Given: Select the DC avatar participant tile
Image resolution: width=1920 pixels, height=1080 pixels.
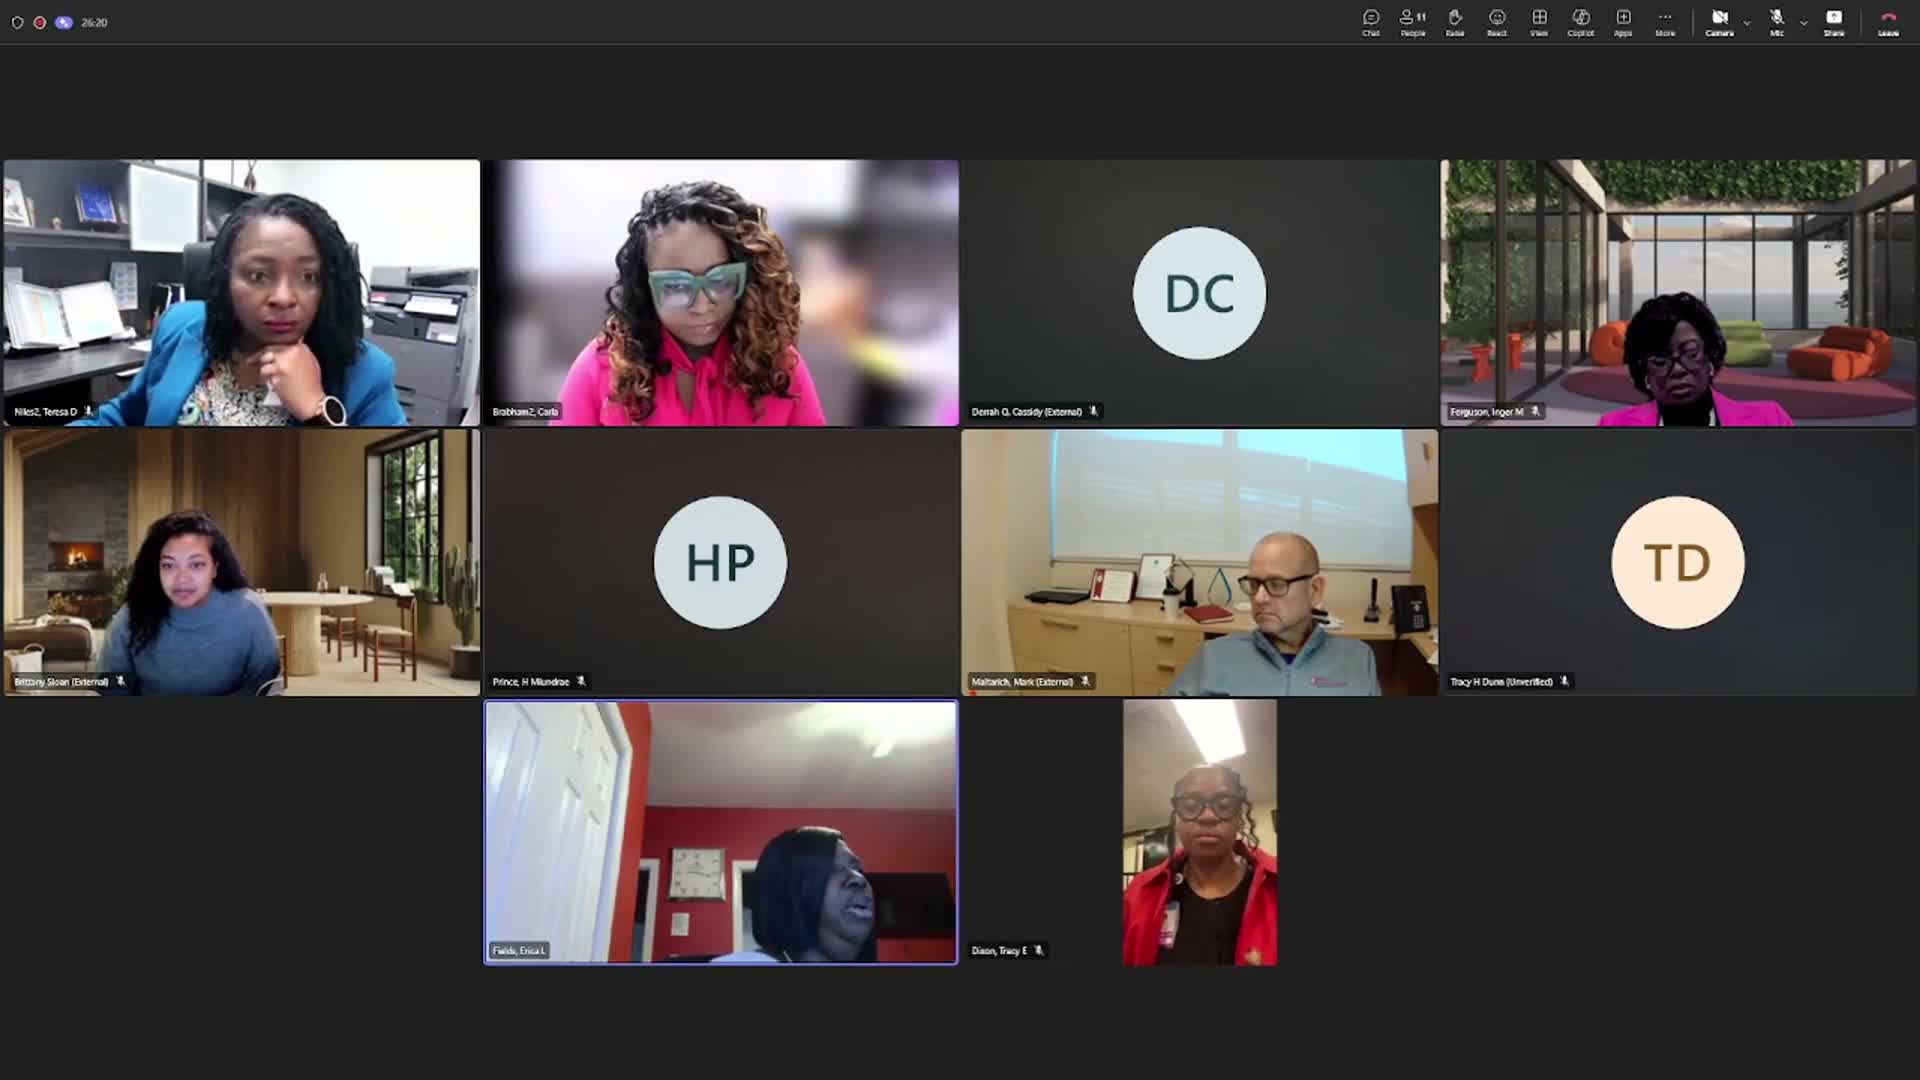Looking at the screenshot, I should tap(1199, 293).
